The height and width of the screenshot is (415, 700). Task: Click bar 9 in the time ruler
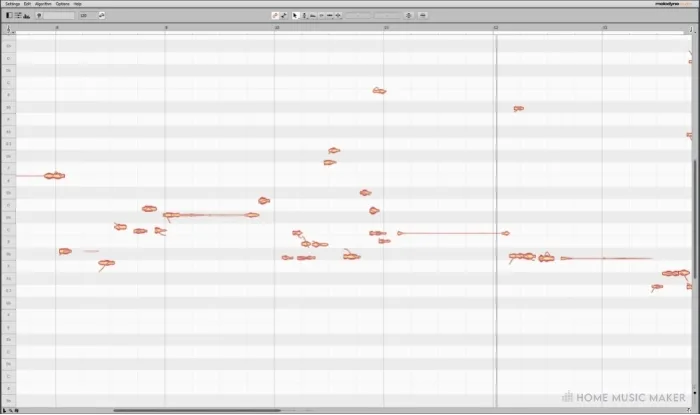[166, 28]
